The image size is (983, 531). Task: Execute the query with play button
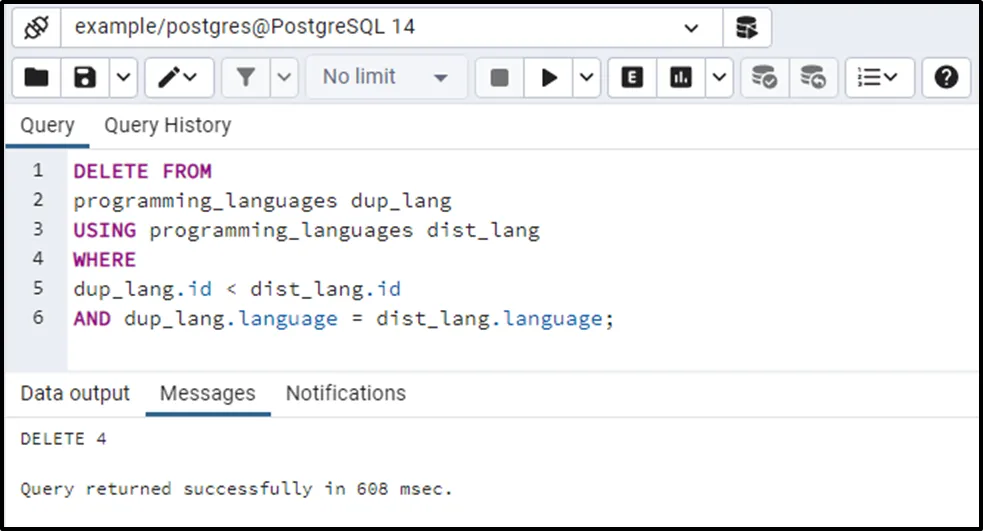[x=549, y=77]
